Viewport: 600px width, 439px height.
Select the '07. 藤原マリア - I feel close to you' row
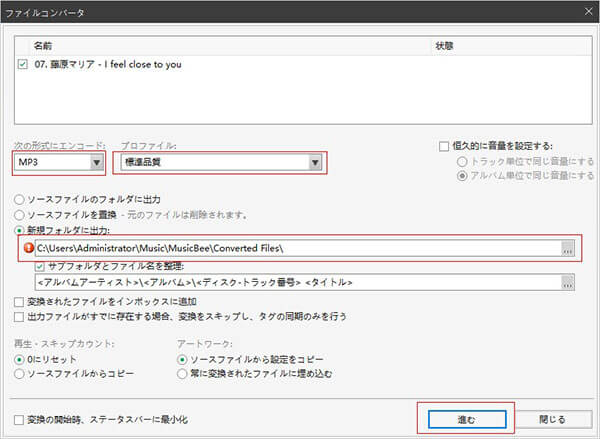303,64
